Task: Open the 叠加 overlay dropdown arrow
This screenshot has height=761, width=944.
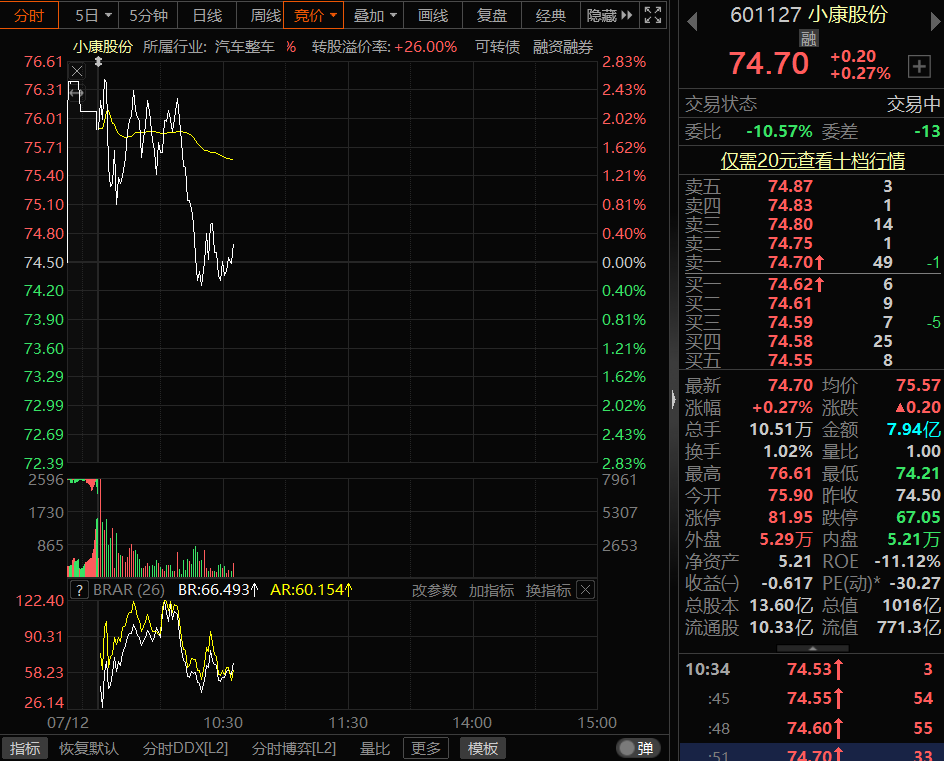Action: pyautogui.click(x=393, y=15)
